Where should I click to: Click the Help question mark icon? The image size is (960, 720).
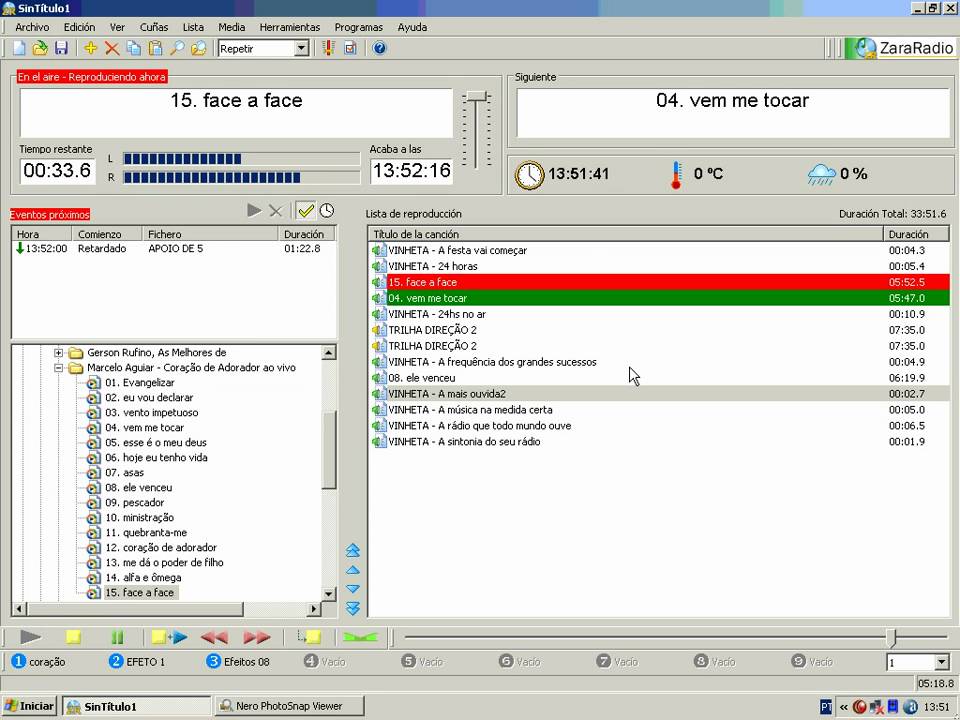pyautogui.click(x=379, y=48)
